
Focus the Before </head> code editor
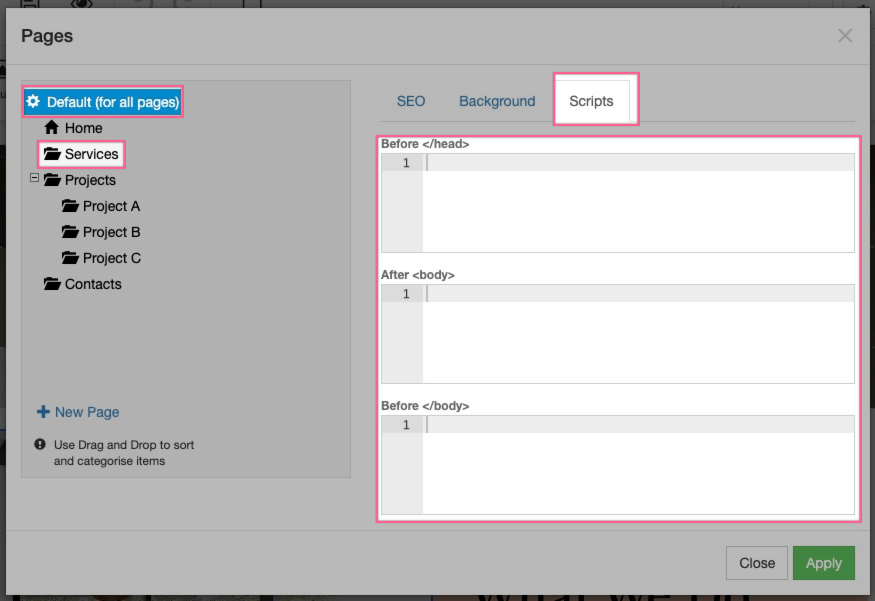[x=618, y=203]
